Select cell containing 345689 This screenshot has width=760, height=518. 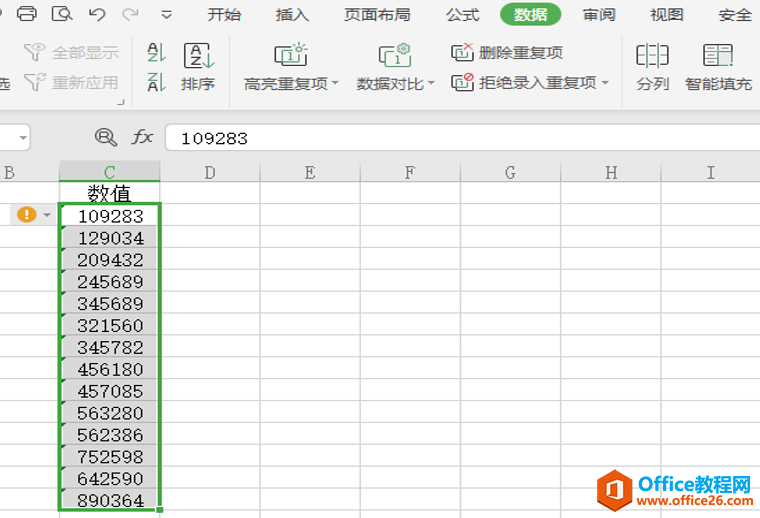pos(110,303)
